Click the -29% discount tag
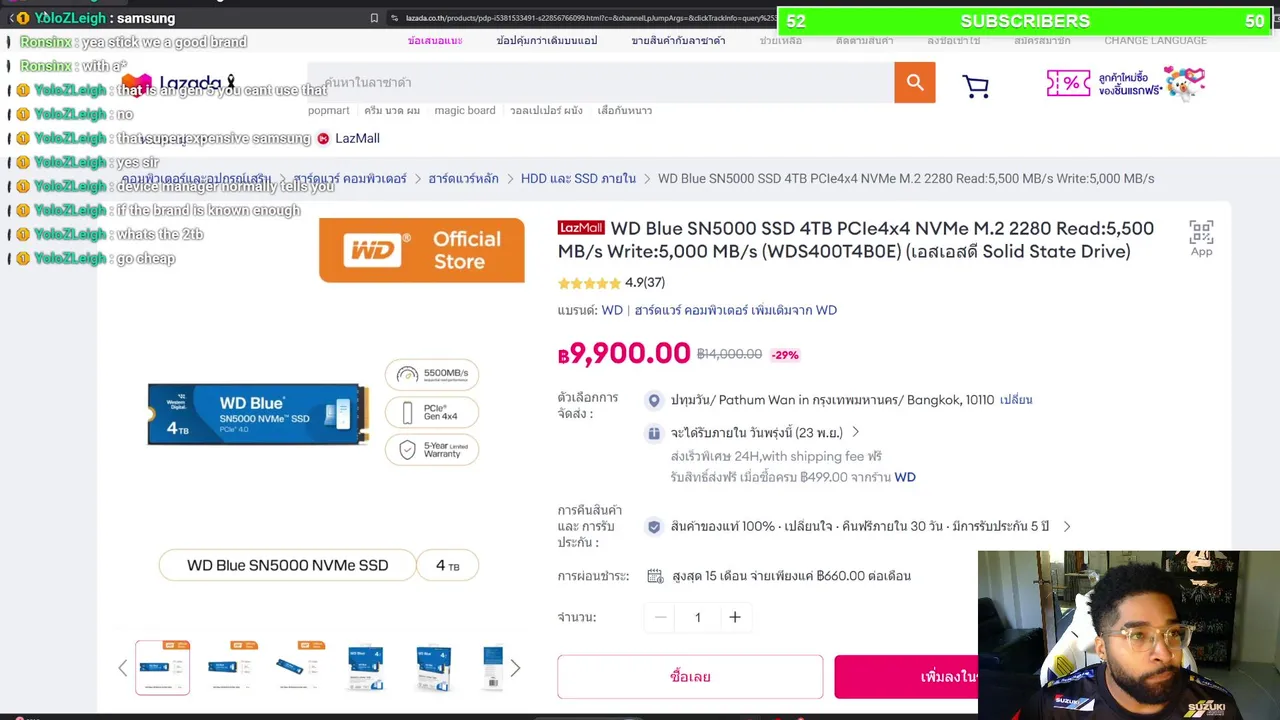This screenshot has width=1280, height=720. pos(785,355)
